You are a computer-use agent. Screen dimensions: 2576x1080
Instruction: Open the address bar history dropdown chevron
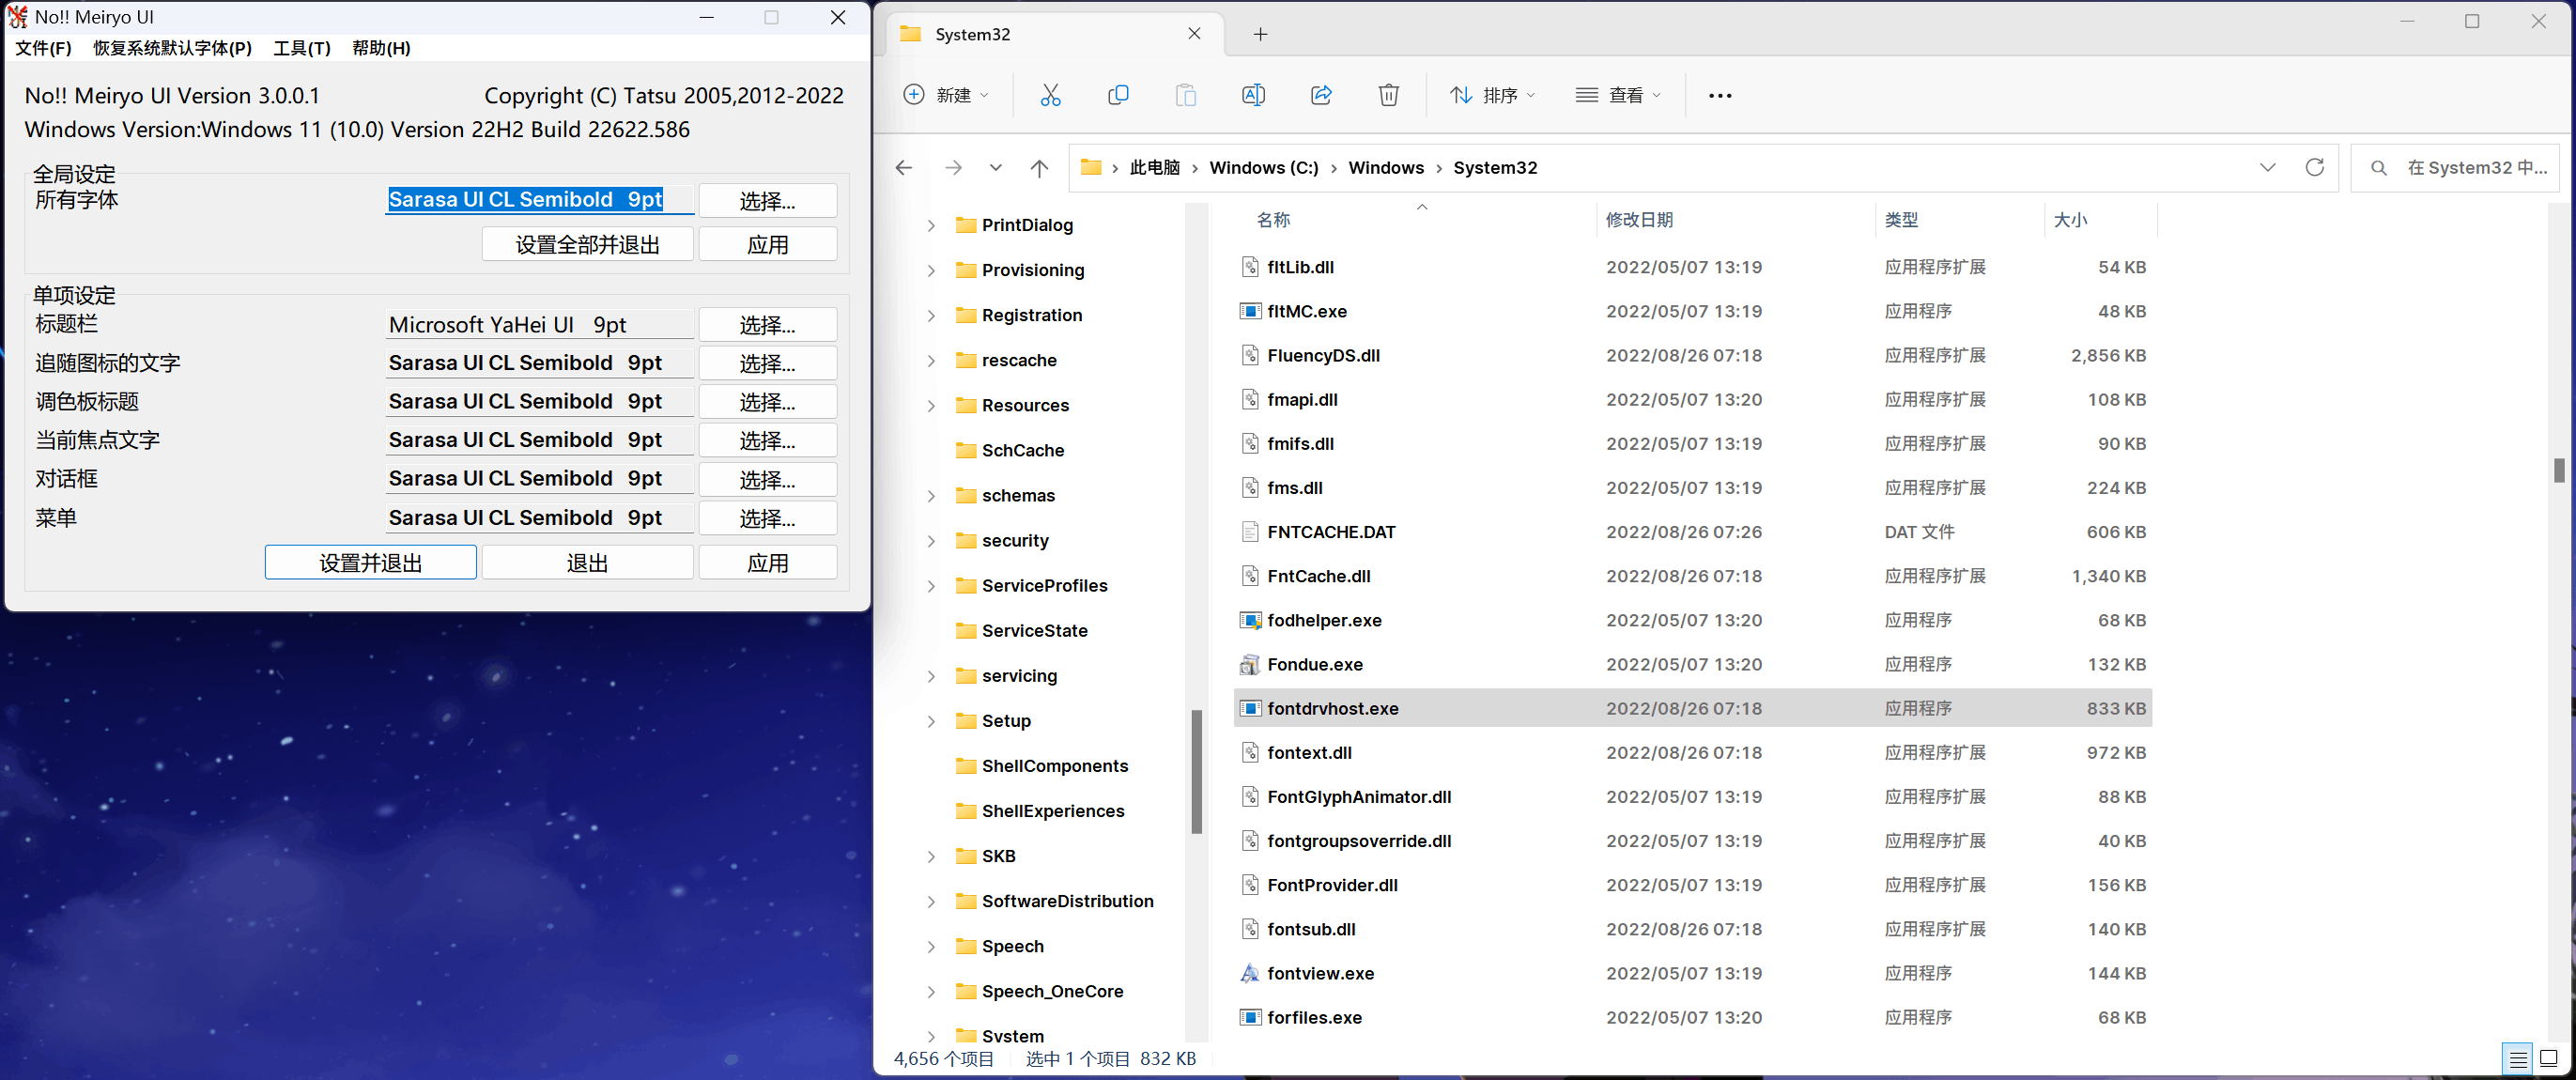2267,167
